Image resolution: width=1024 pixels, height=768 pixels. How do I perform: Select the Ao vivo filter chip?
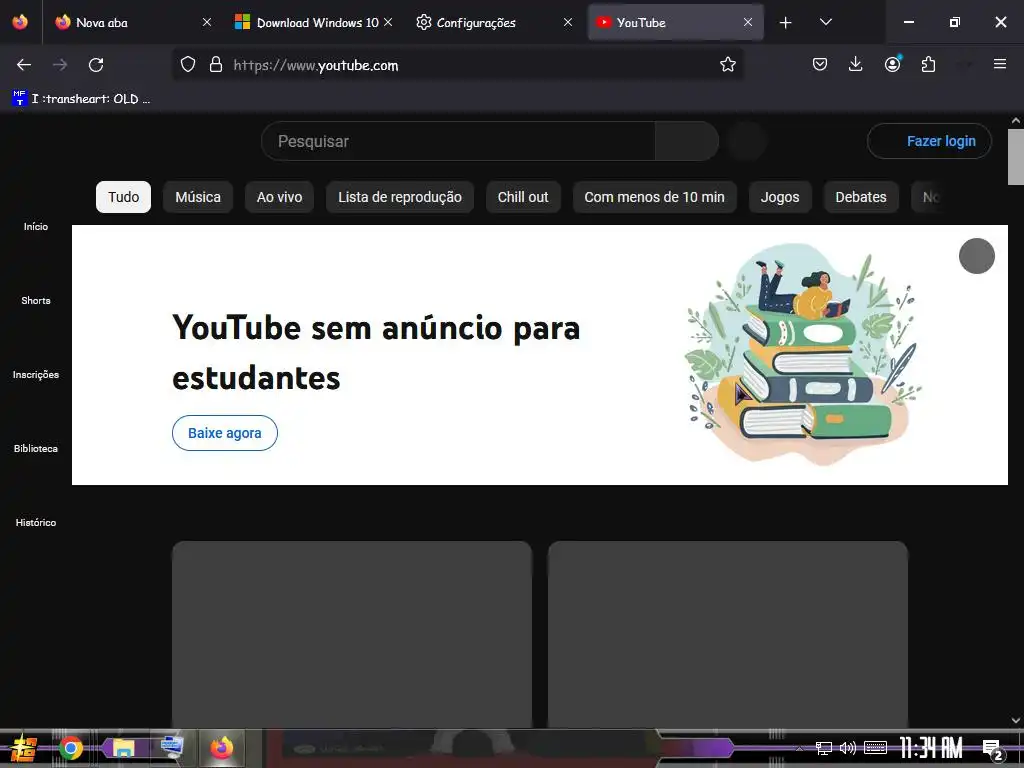click(x=280, y=197)
